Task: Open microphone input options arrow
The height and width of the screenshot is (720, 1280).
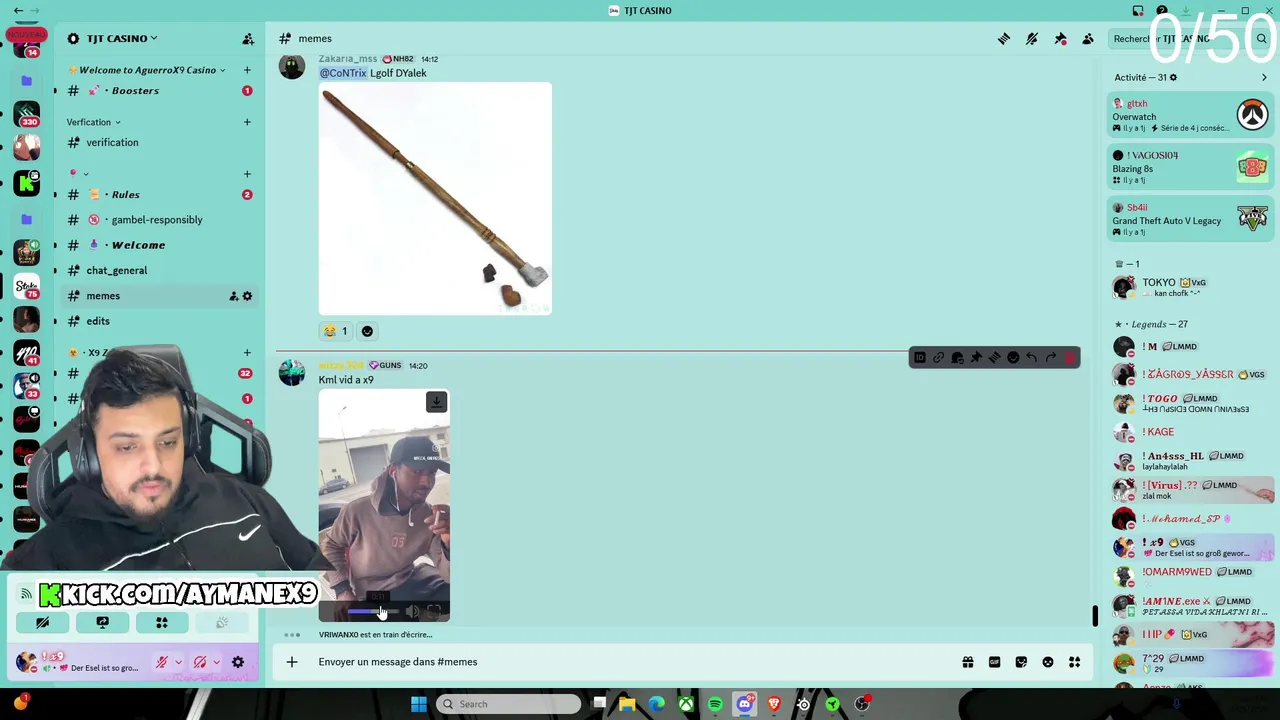Action: pyautogui.click(x=178, y=662)
